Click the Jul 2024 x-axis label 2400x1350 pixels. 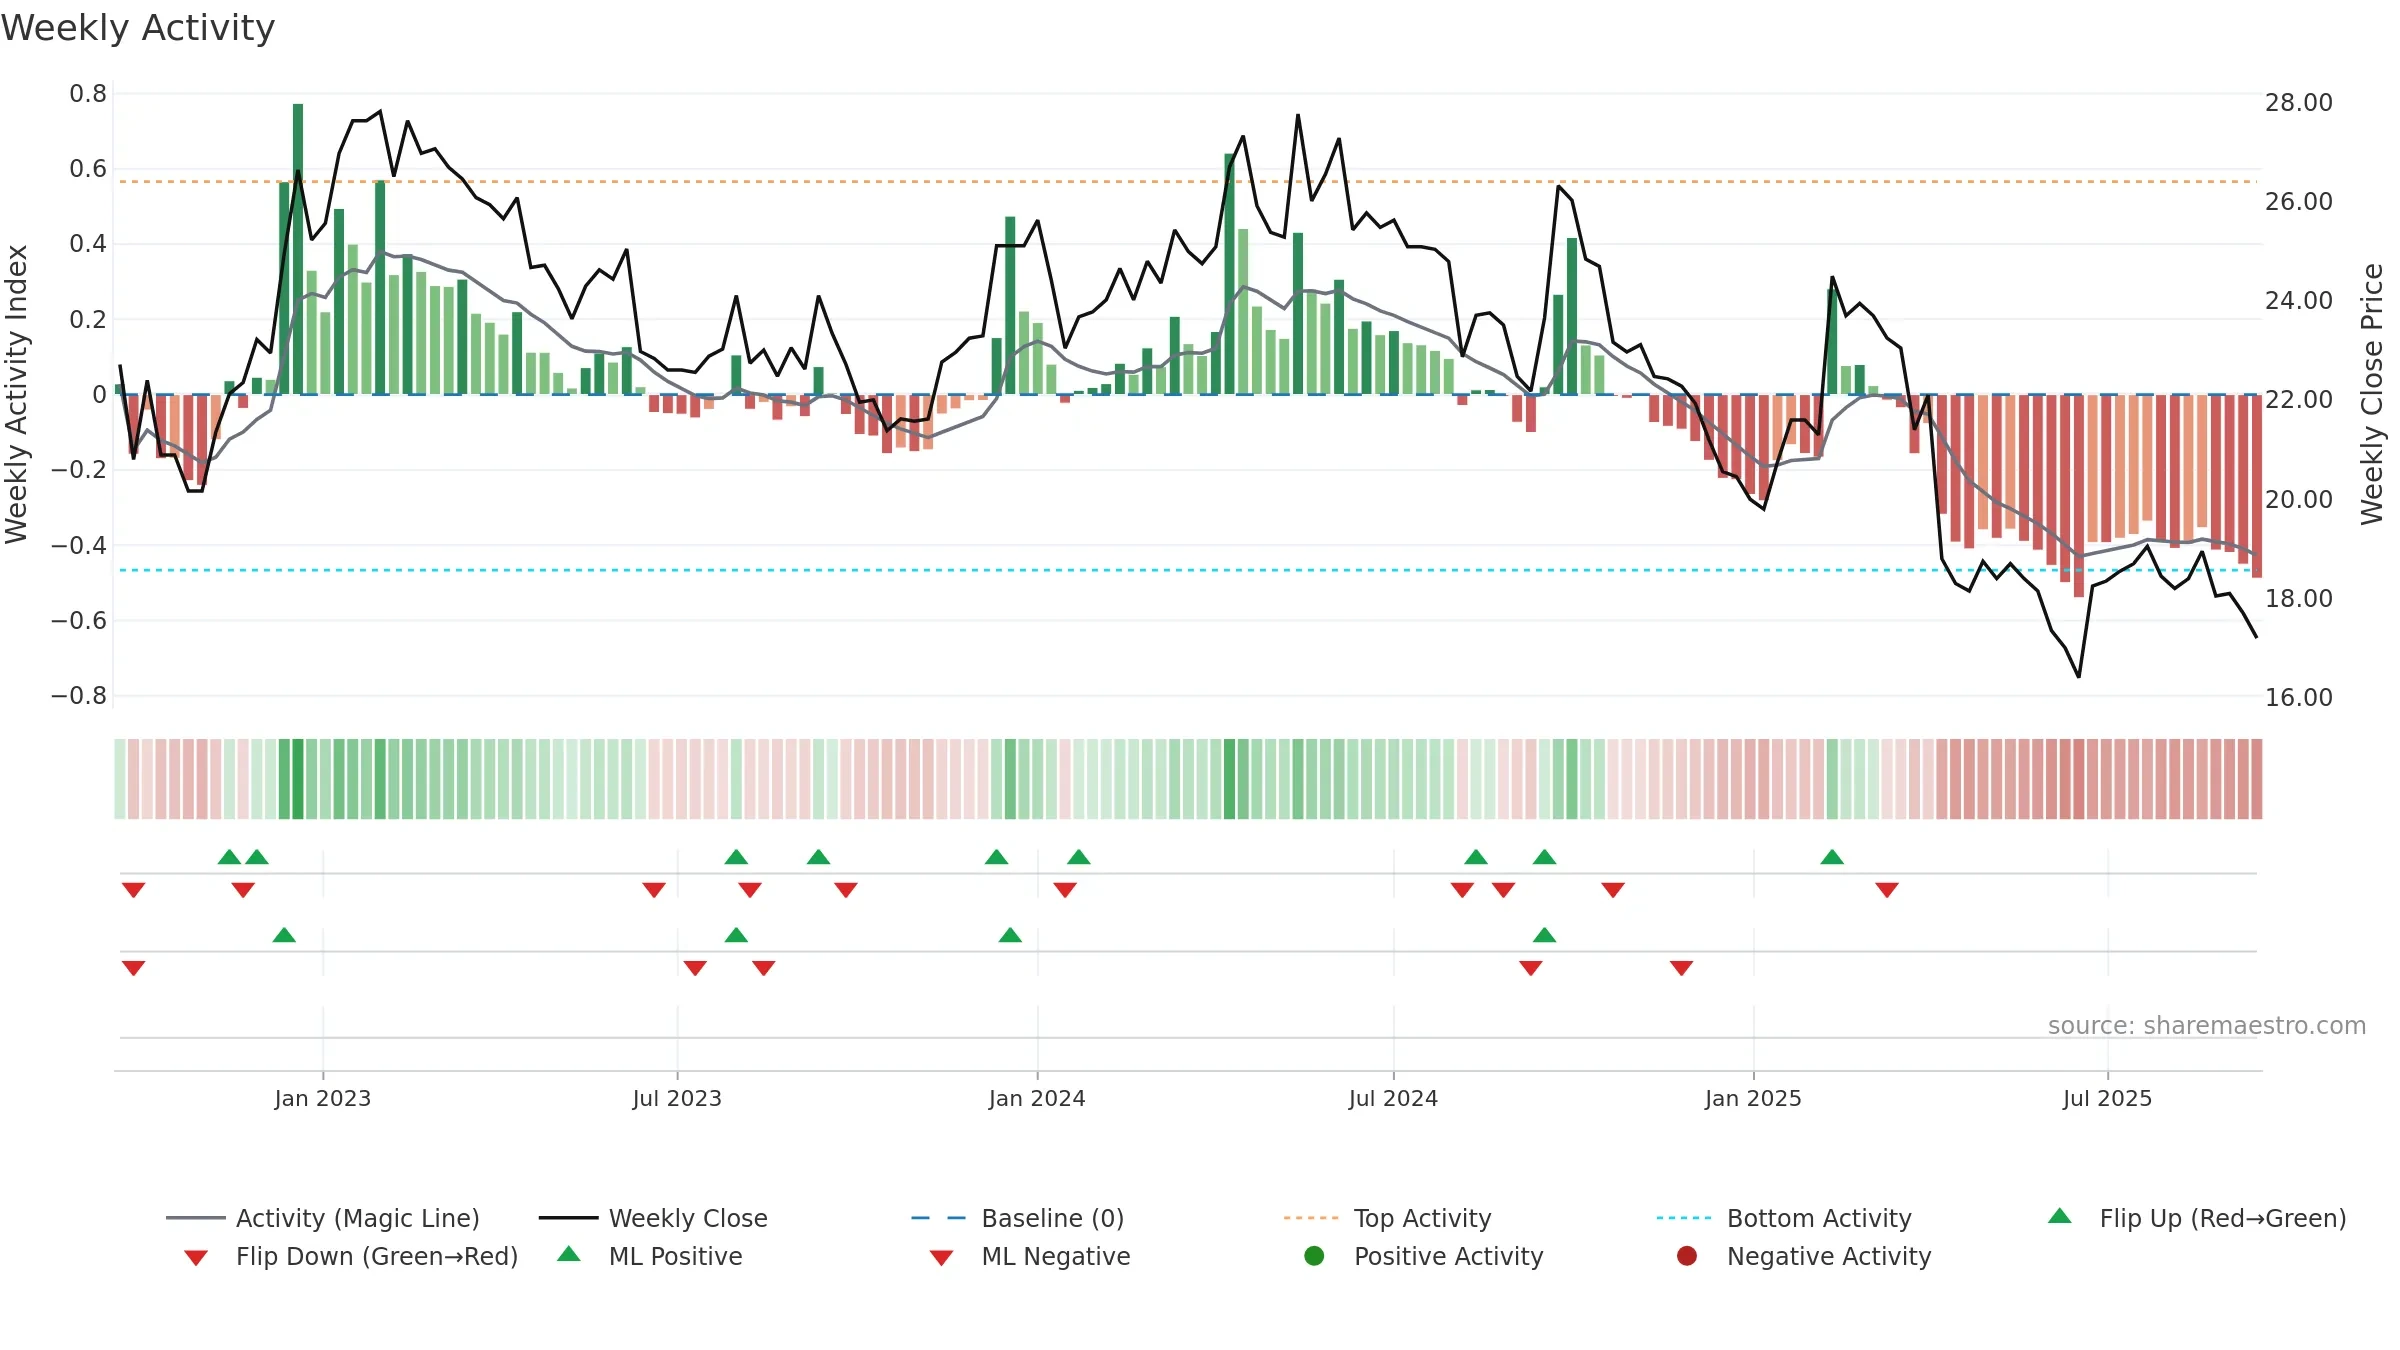point(1393,1098)
